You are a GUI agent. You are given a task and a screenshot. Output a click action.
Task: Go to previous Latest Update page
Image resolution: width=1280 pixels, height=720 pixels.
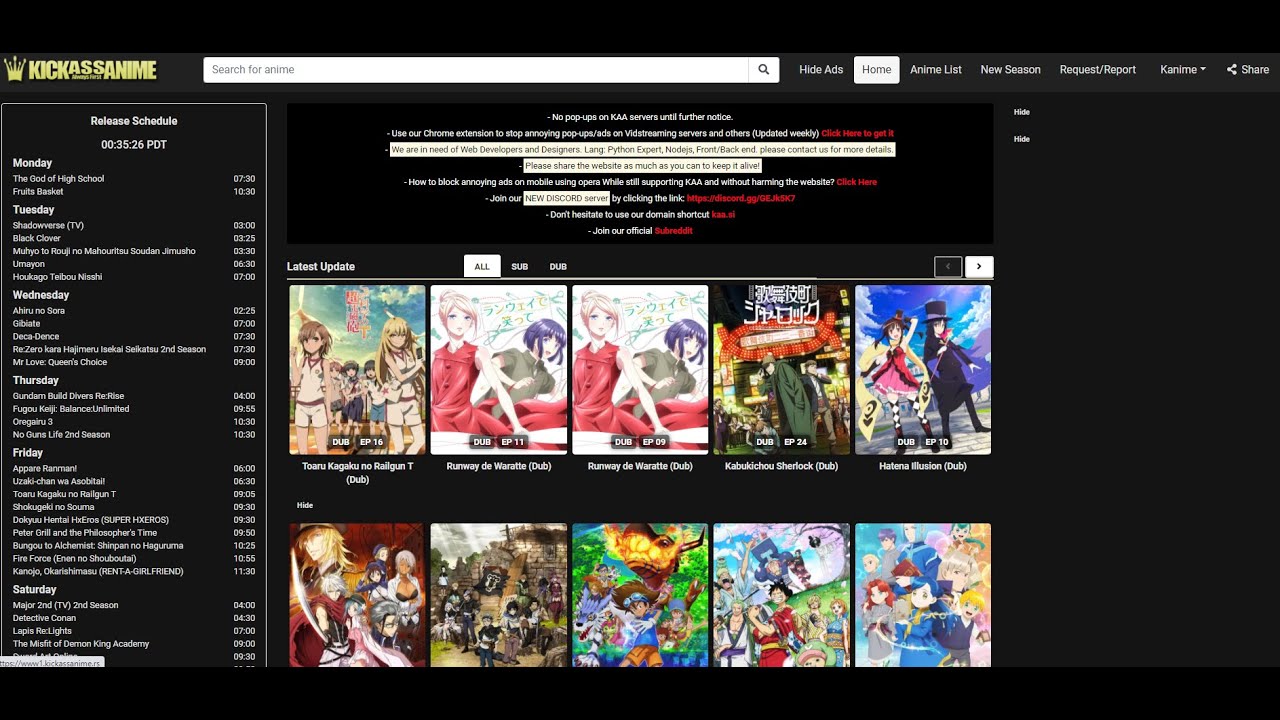(x=948, y=267)
